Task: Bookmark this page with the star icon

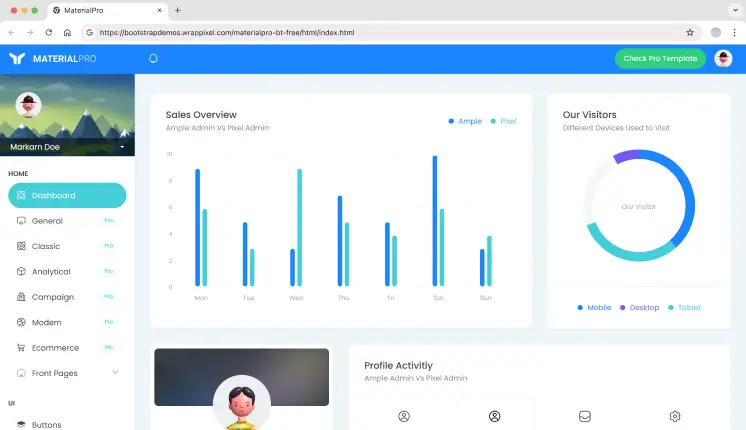Action: [x=690, y=32]
